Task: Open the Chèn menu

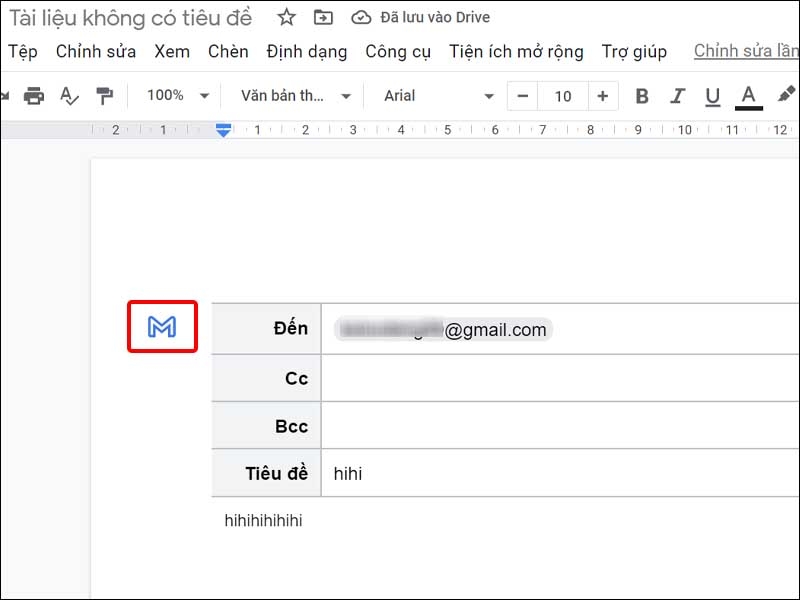Action: [x=228, y=51]
